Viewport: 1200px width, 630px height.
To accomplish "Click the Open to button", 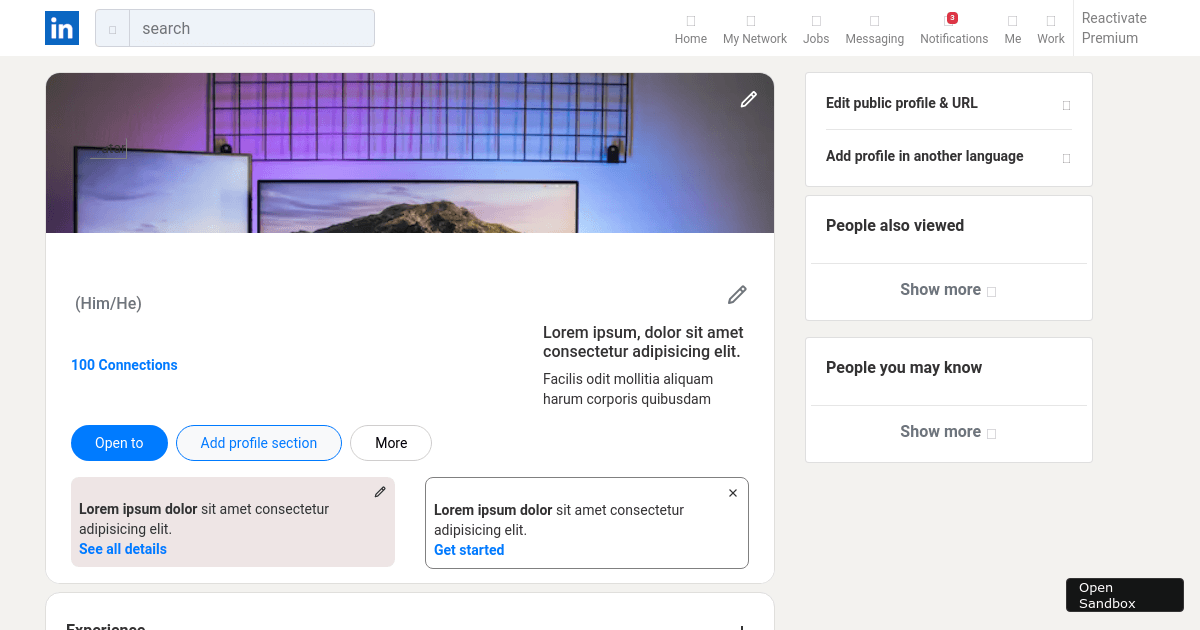I will point(119,442).
